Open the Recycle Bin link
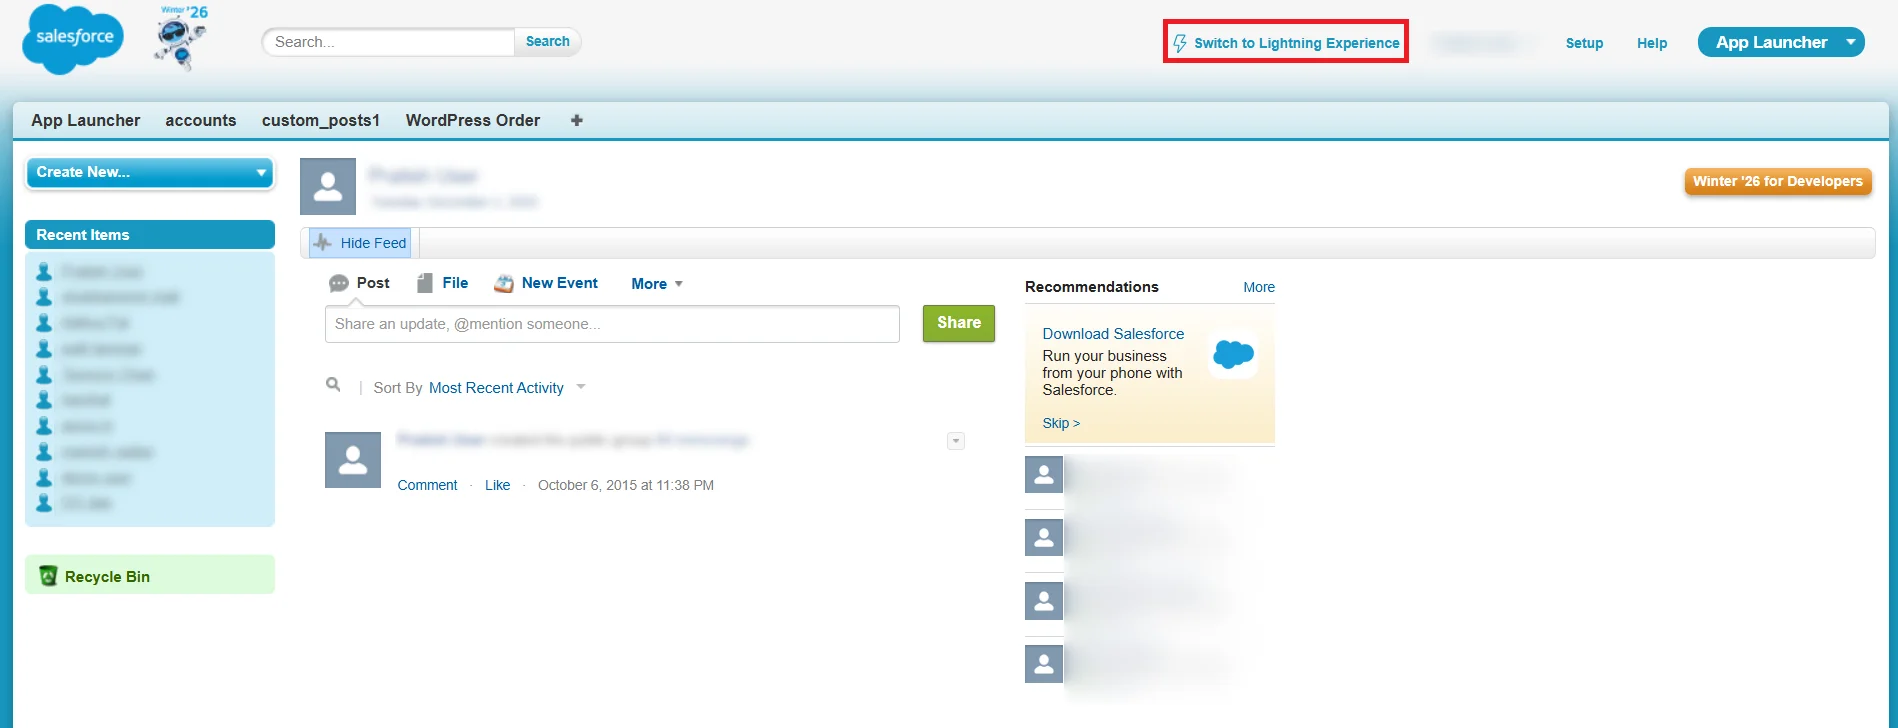1898x728 pixels. (x=107, y=577)
